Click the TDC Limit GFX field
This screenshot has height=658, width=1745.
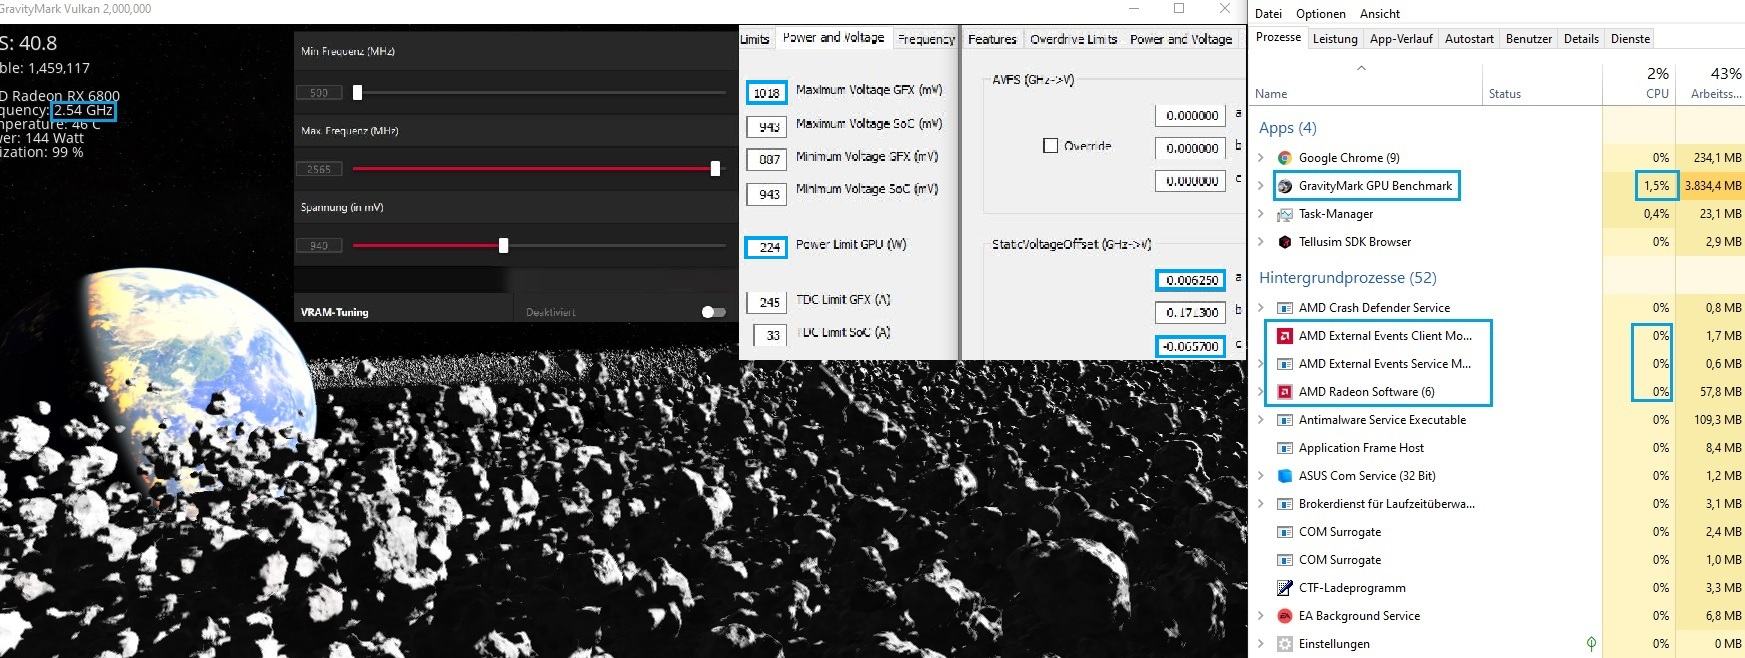coord(767,302)
